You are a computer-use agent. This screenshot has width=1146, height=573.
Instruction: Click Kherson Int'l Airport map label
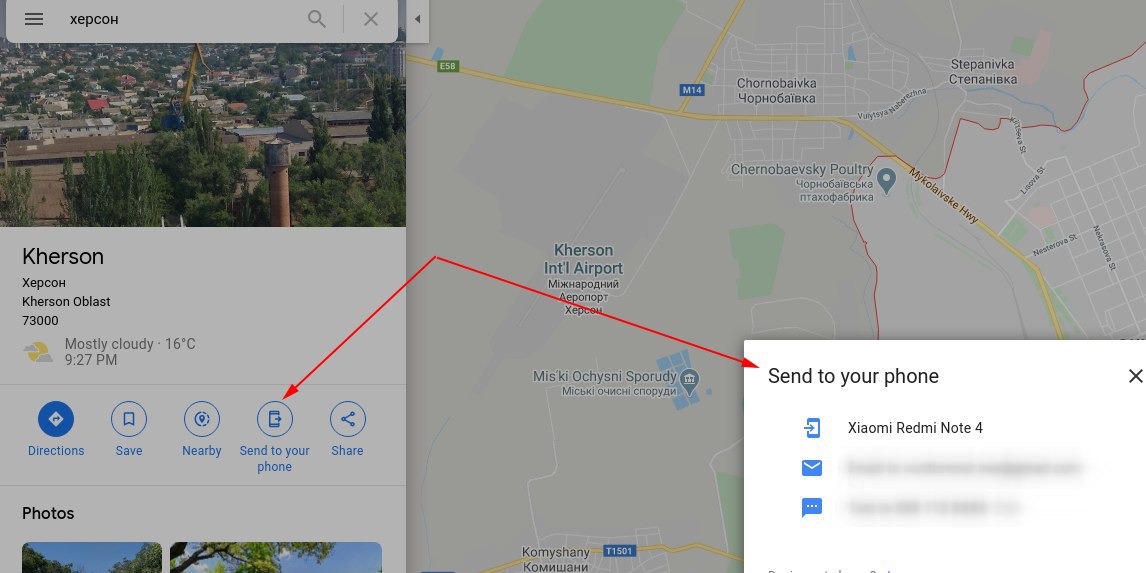(x=583, y=259)
